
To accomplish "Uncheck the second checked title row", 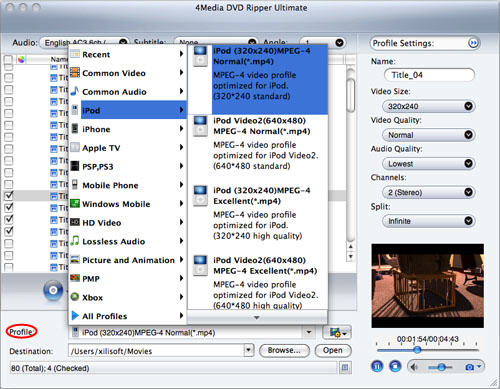I will point(9,207).
